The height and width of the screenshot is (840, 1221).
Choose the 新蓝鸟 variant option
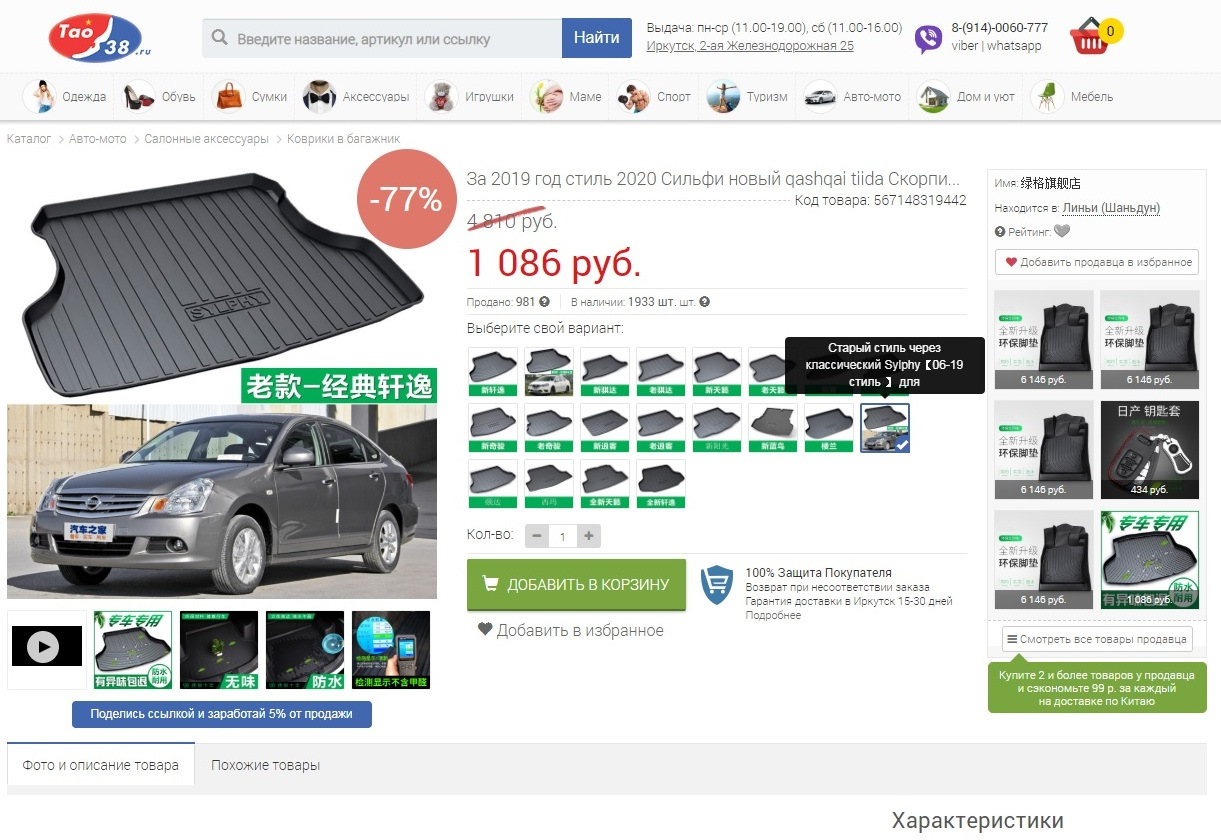[x=773, y=428]
